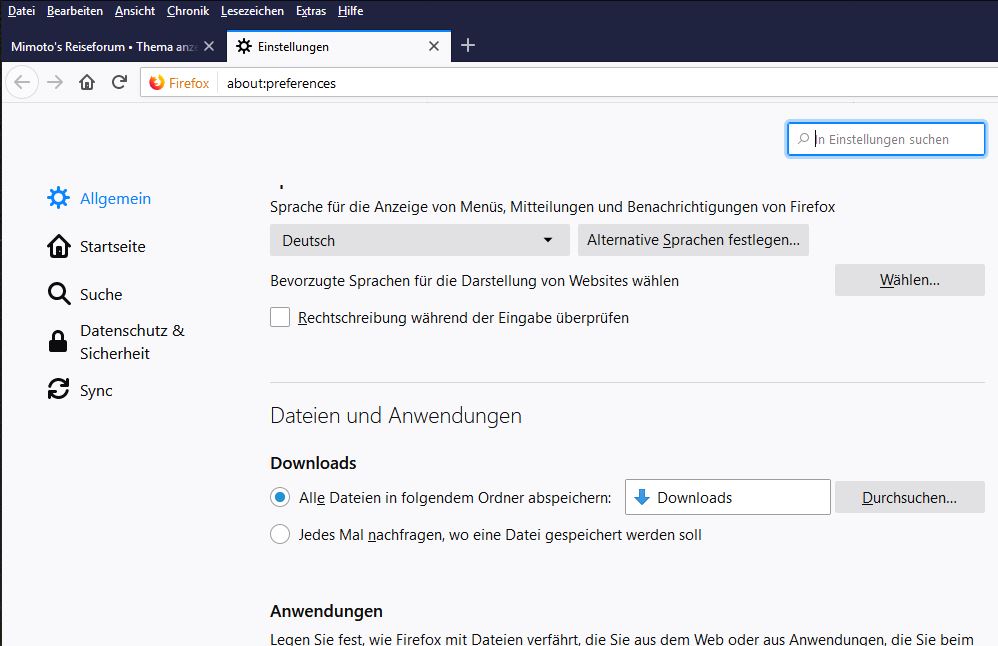
Task: Open Suche settings category
Action: click(x=85, y=294)
